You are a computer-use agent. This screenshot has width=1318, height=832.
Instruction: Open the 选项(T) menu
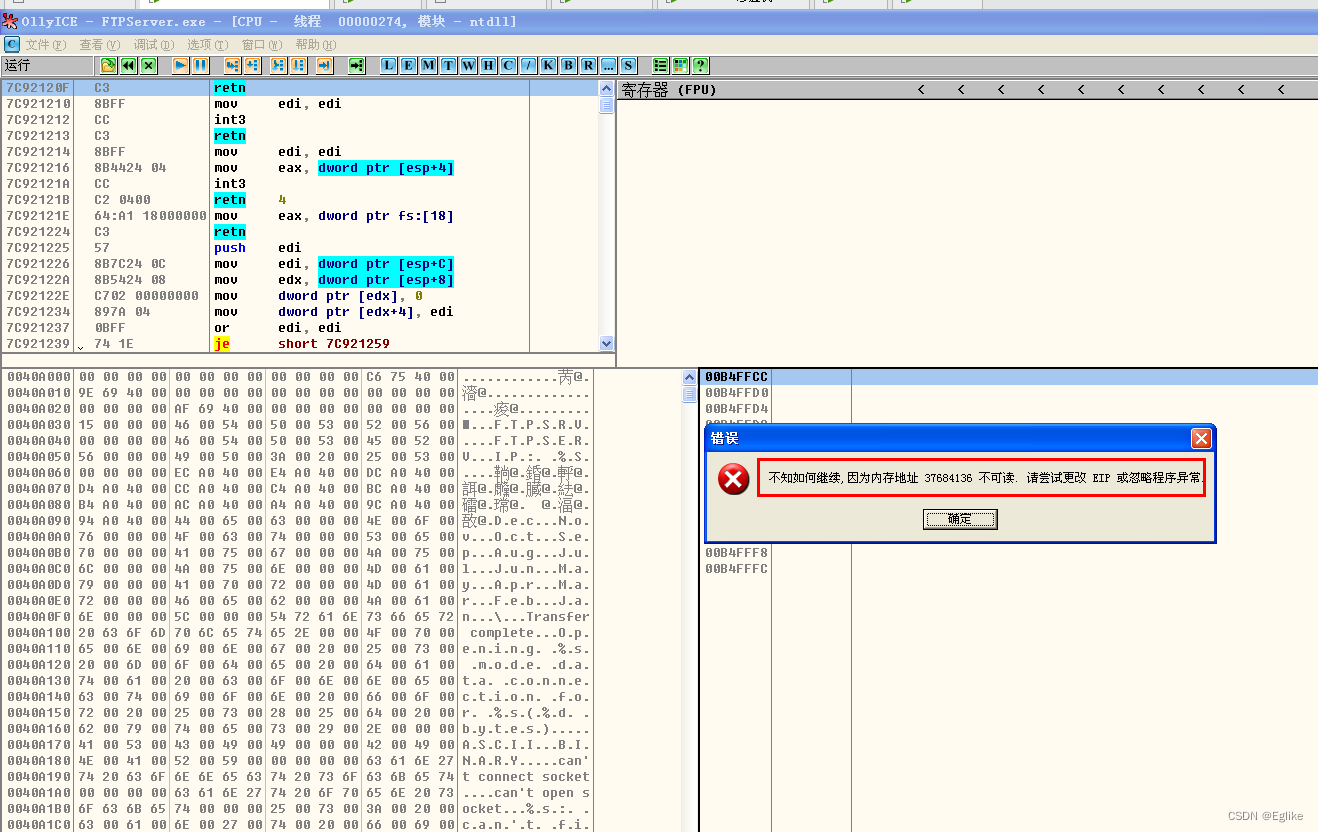[208, 44]
